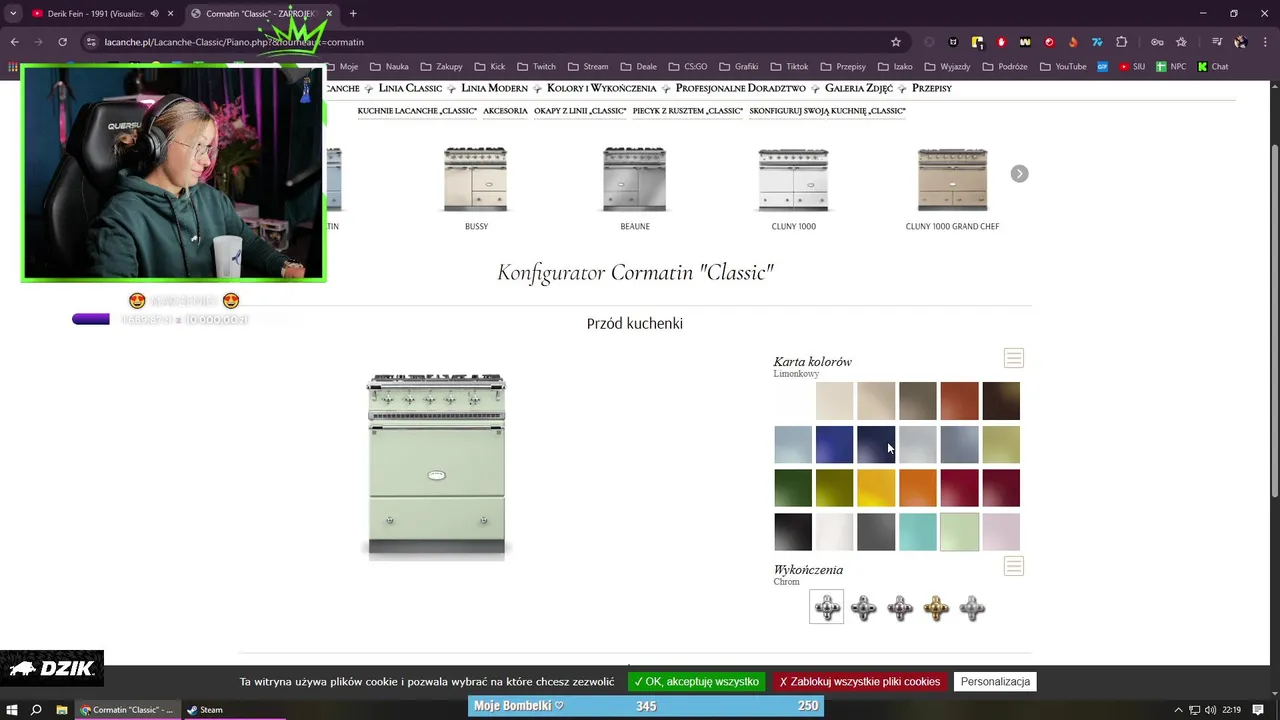Open Profesjonalne Doradztwo menu item
Image resolution: width=1280 pixels, height=720 pixels.
click(x=740, y=88)
